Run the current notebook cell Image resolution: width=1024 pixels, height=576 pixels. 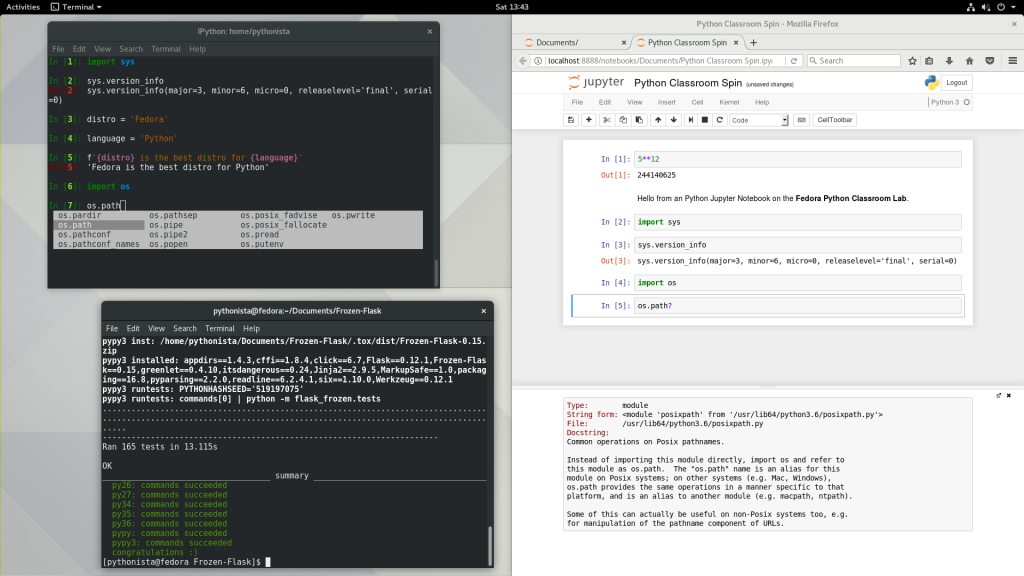[x=689, y=119]
